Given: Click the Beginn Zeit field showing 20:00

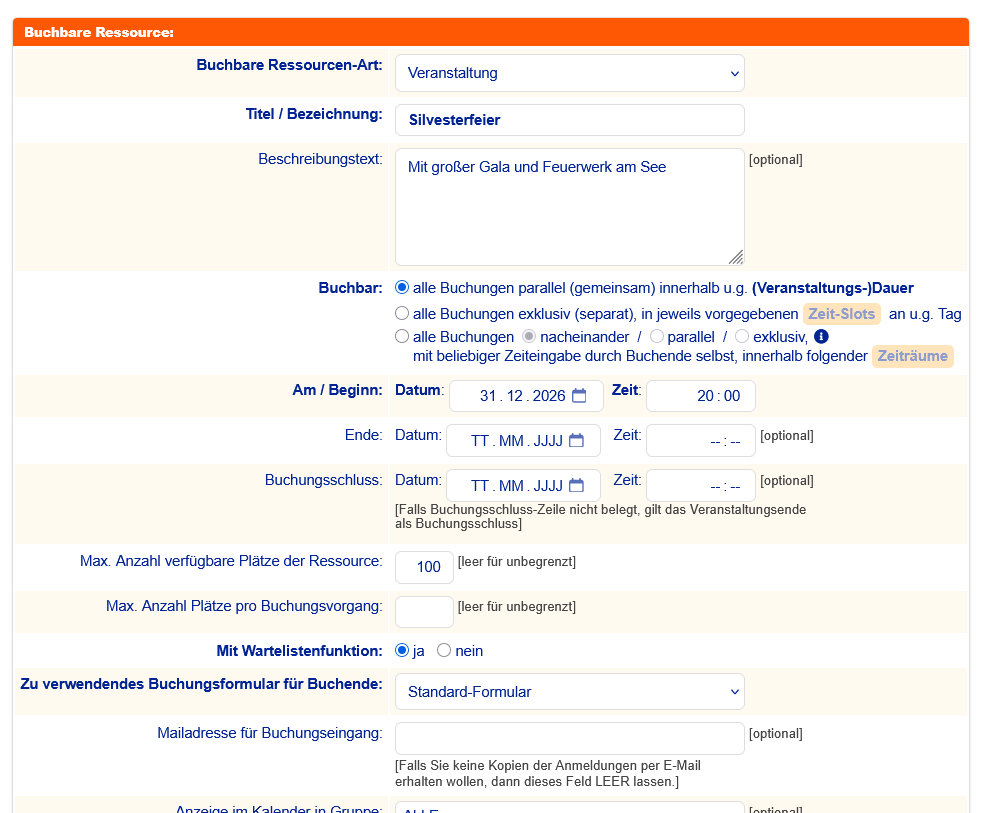Looking at the screenshot, I should (x=700, y=396).
